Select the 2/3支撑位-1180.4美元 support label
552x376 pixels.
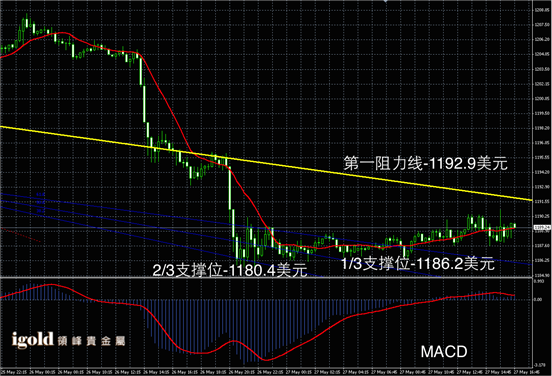click(230, 270)
